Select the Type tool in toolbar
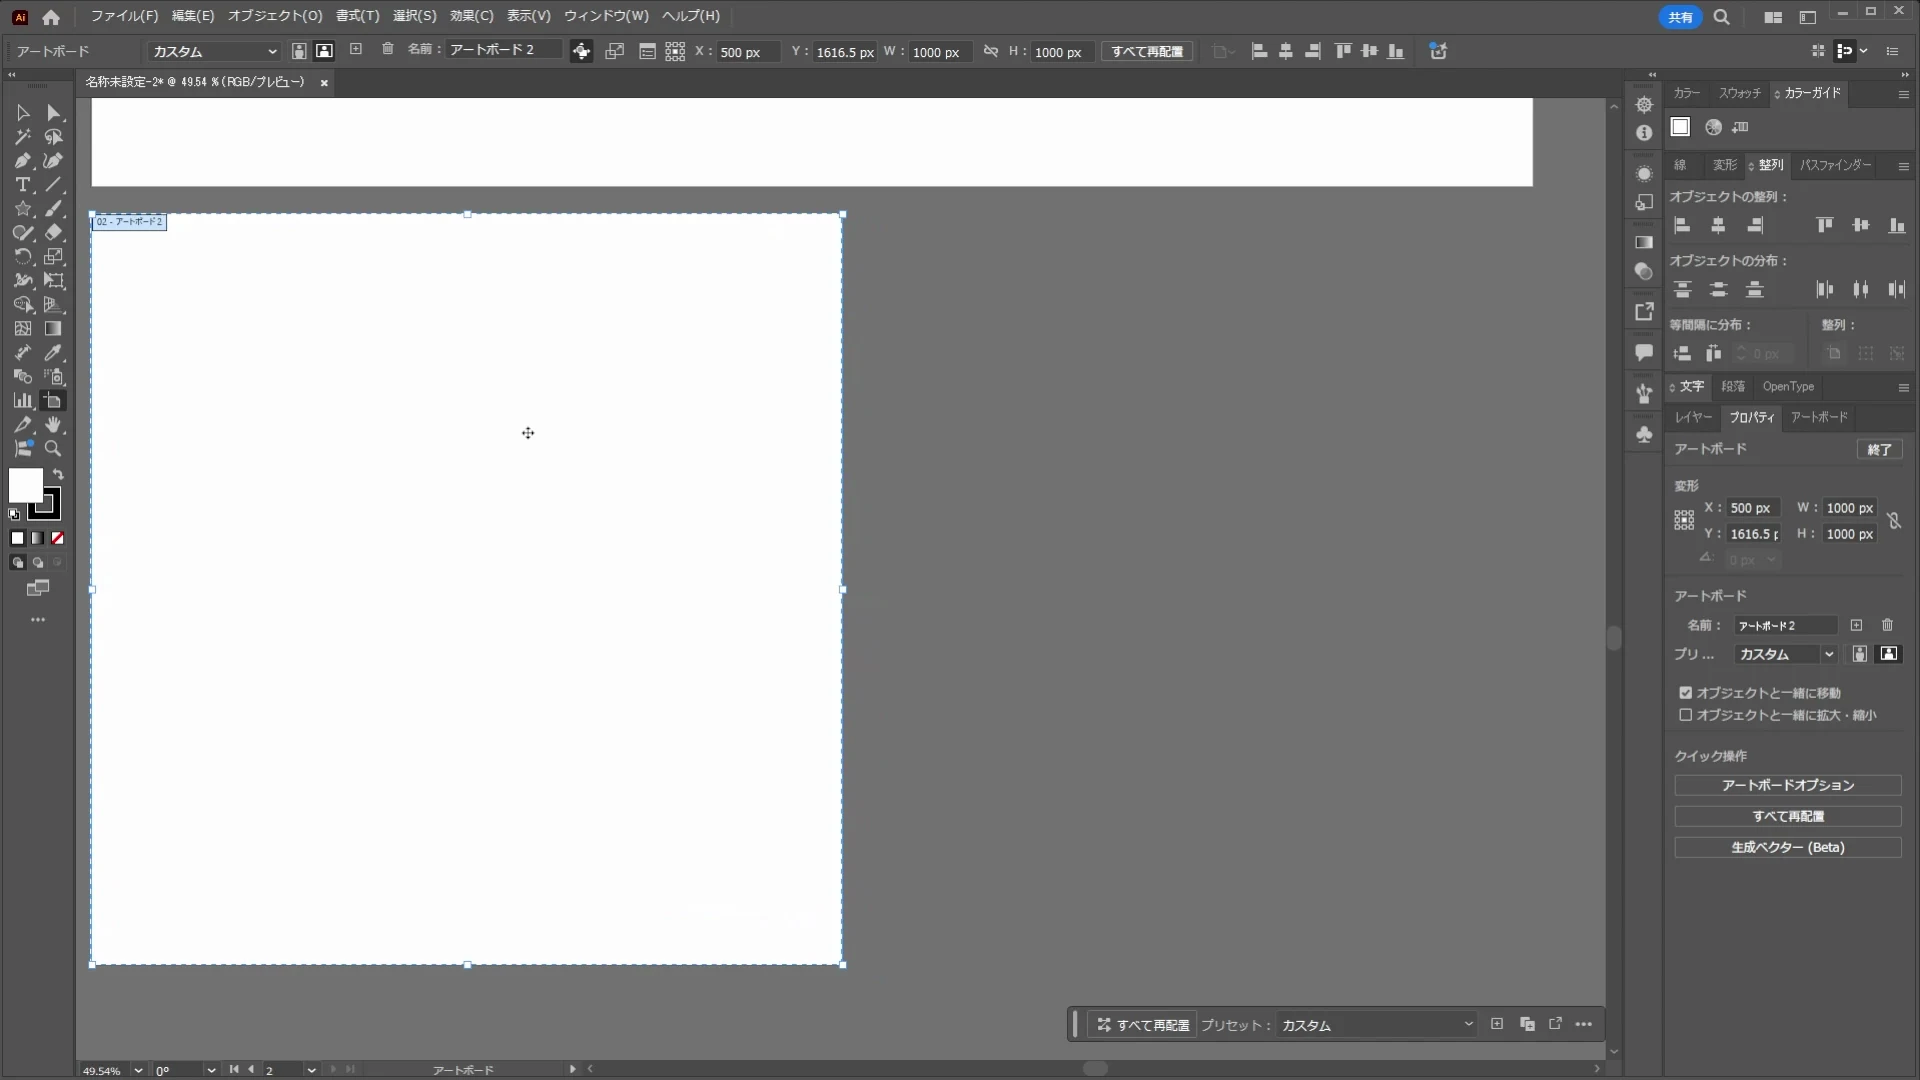The height and width of the screenshot is (1080, 1920). tap(22, 185)
